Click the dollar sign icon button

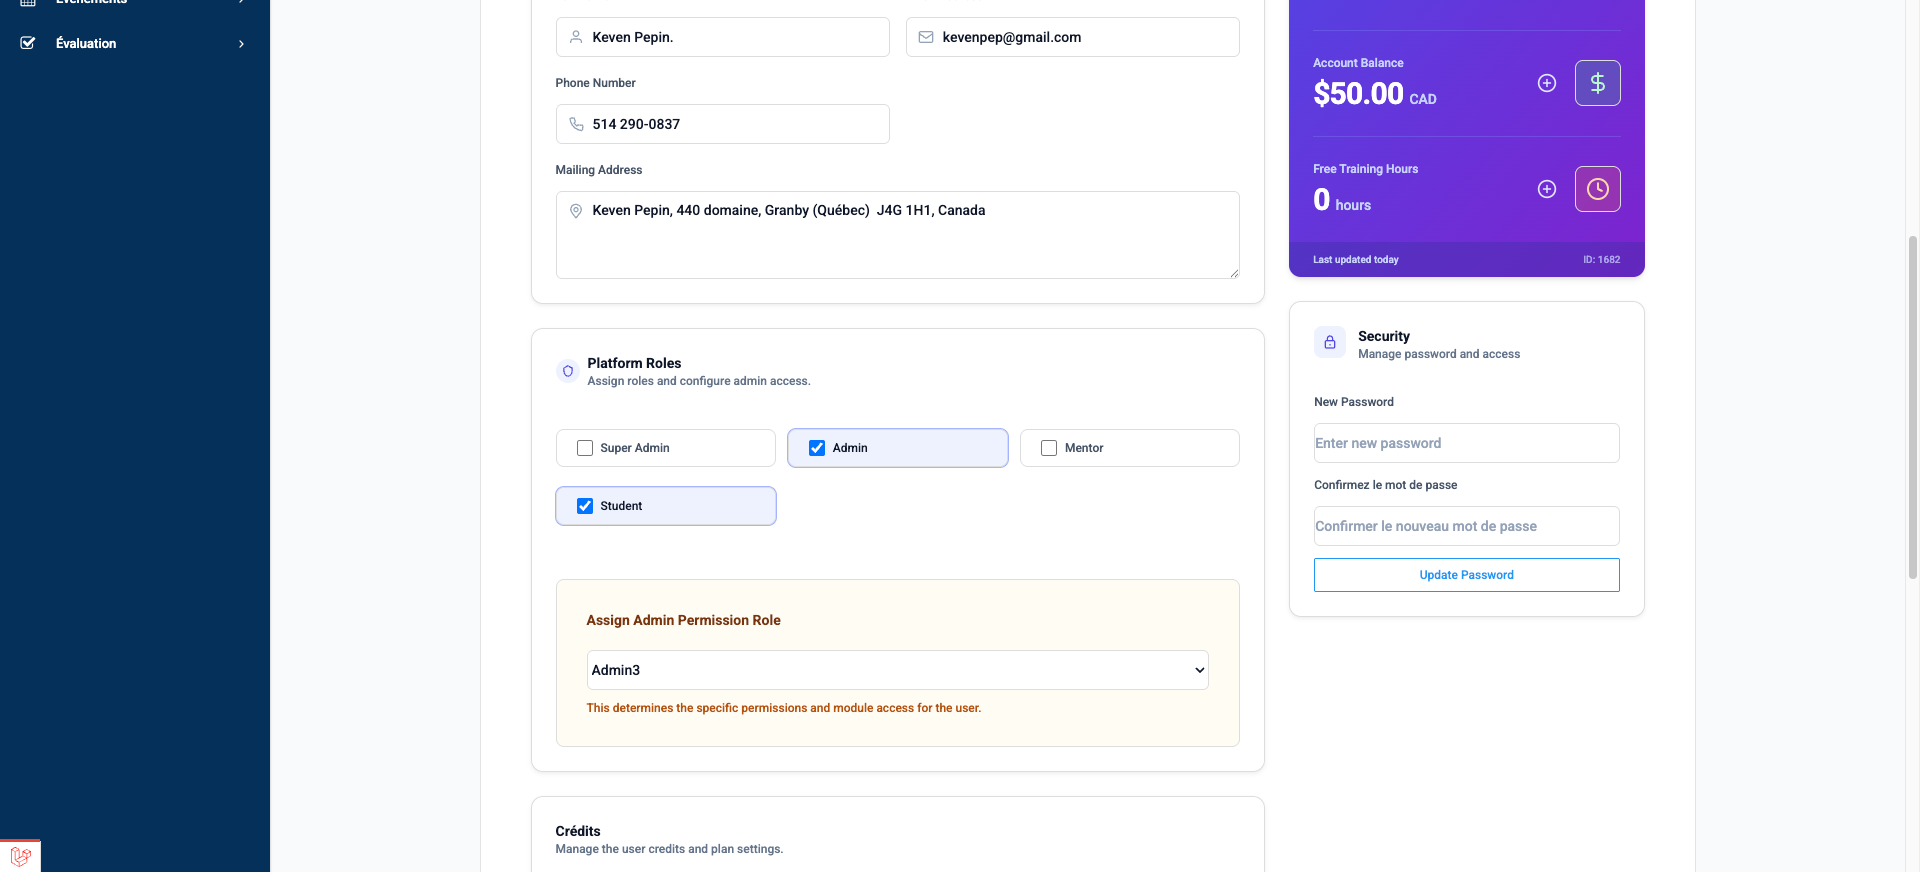[x=1597, y=83]
